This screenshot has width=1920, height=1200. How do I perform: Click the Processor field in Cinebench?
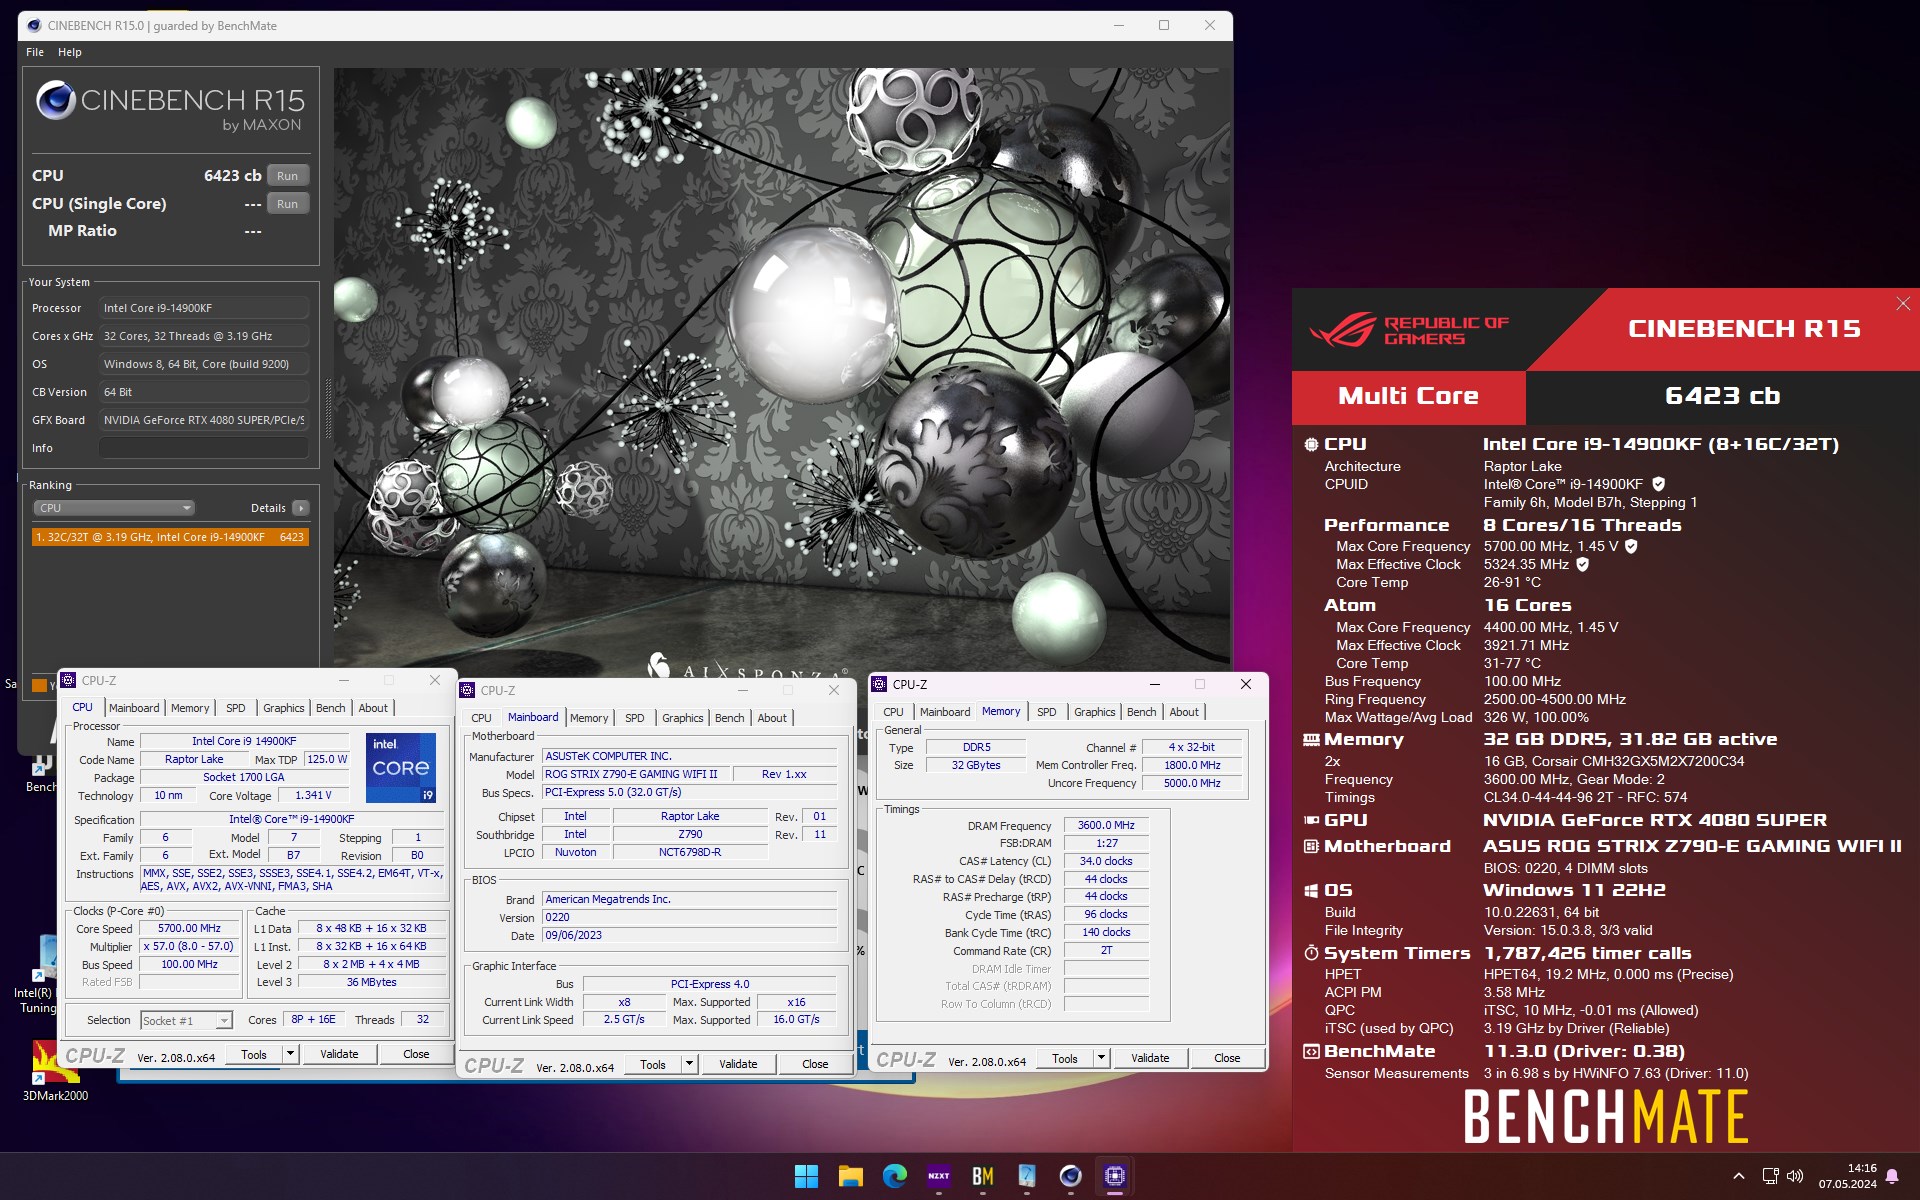[x=204, y=308]
